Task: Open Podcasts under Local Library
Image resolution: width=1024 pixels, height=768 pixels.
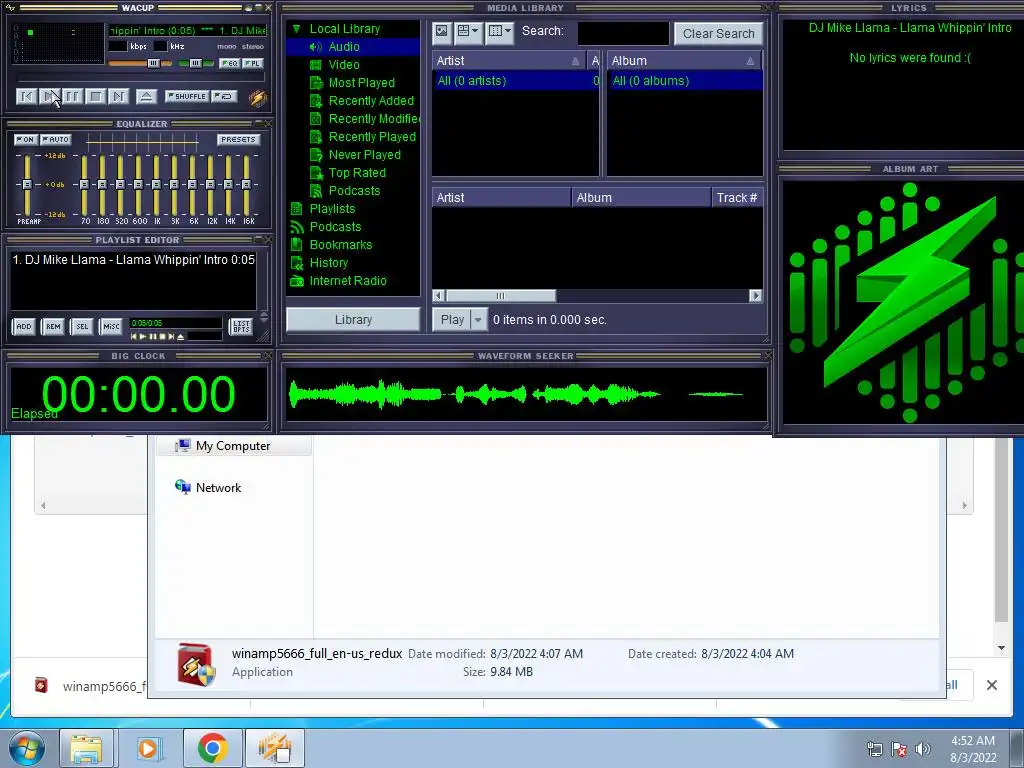Action: tap(354, 191)
